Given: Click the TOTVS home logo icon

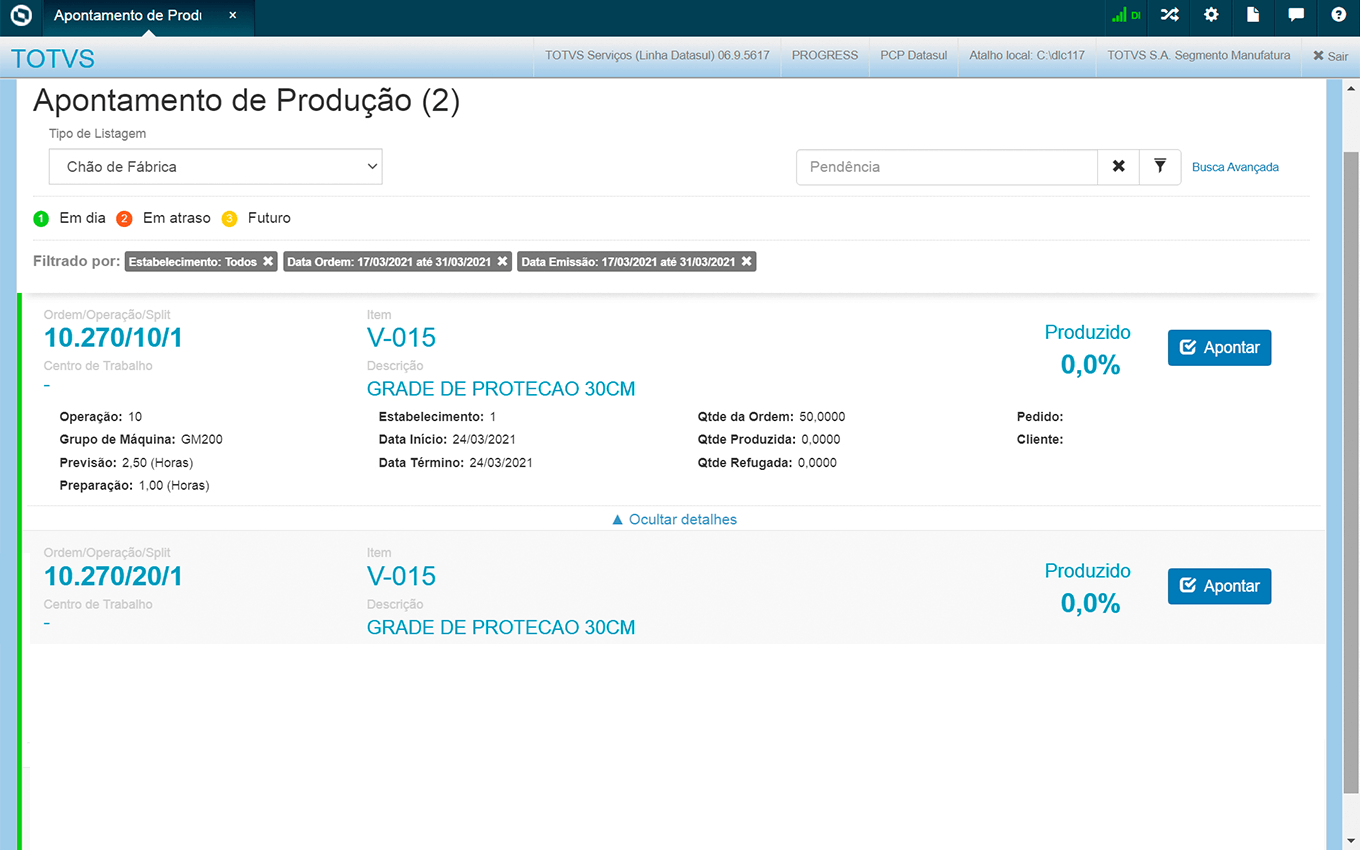Looking at the screenshot, I should tap(21, 16).
